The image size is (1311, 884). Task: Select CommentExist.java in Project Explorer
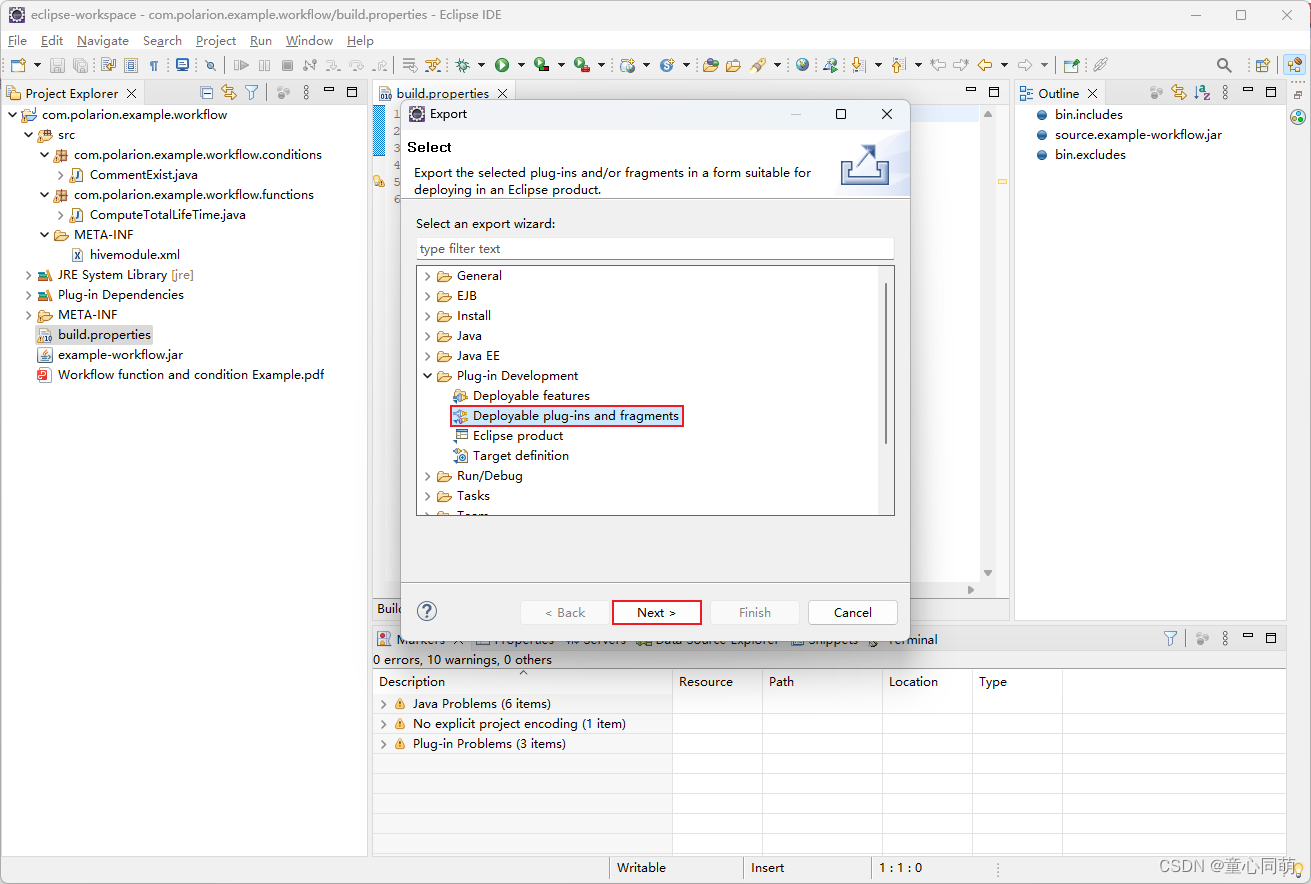(135, 175)
